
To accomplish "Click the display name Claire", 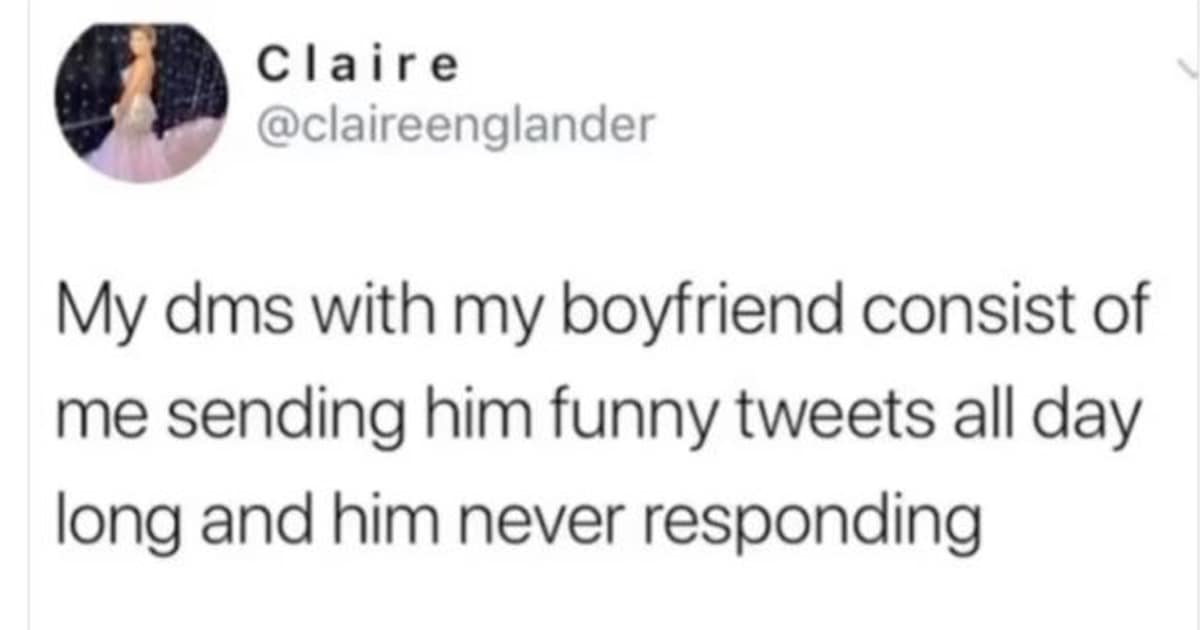I will tap(359, 65).
